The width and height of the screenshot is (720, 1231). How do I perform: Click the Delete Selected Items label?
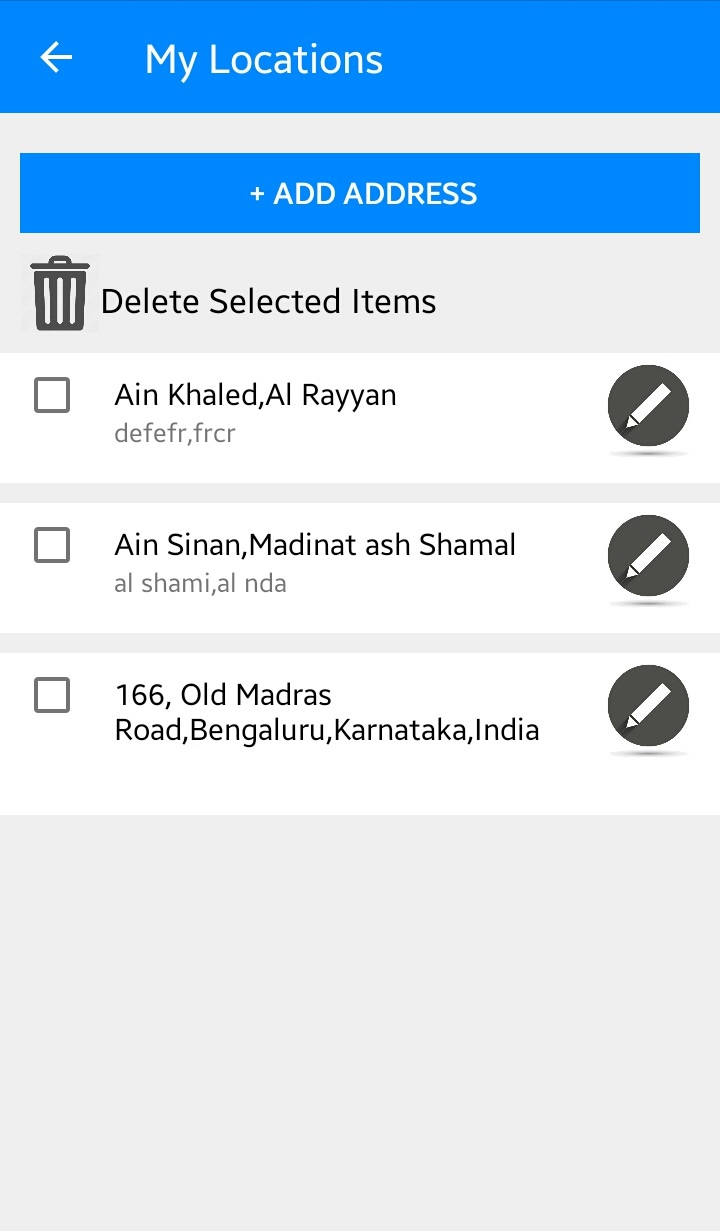click(268, 301)
